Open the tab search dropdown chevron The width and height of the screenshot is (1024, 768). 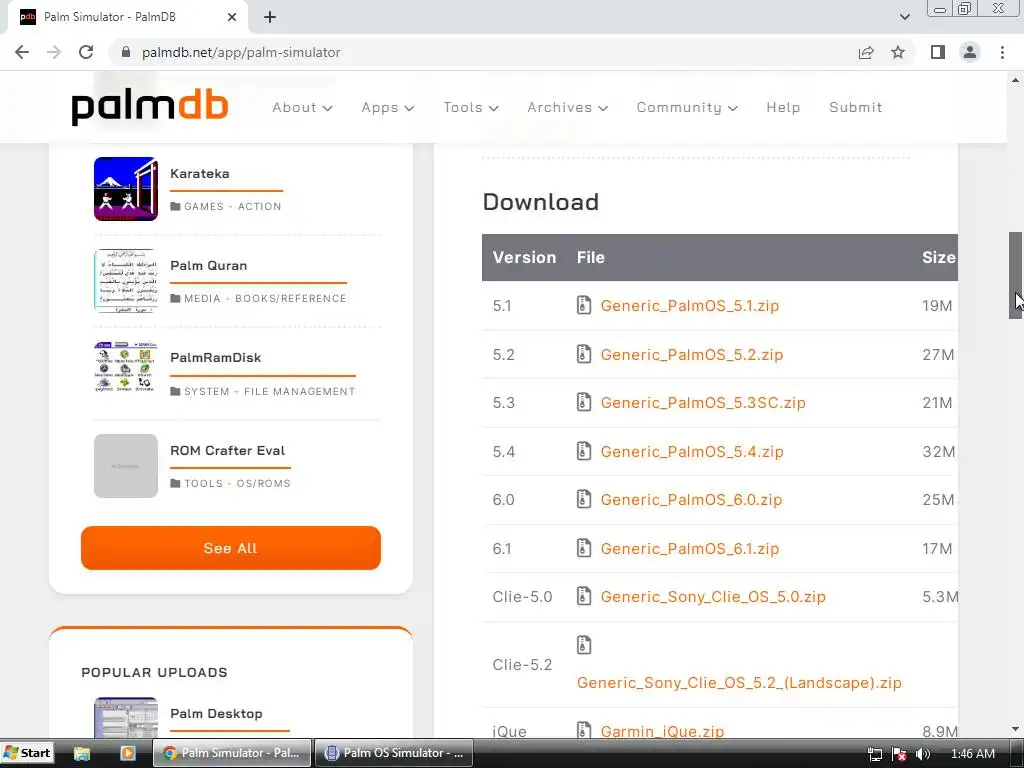coord(904,17)
